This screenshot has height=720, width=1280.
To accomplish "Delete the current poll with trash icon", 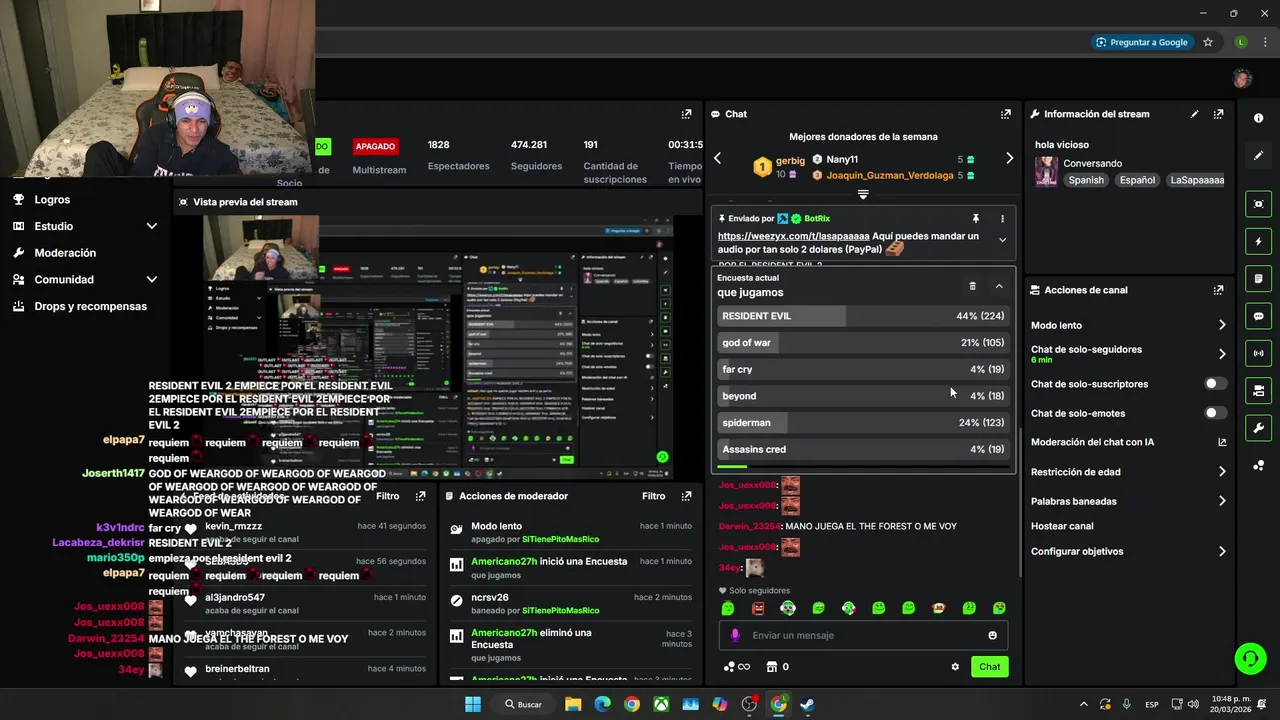I will [x=972, y=286].
